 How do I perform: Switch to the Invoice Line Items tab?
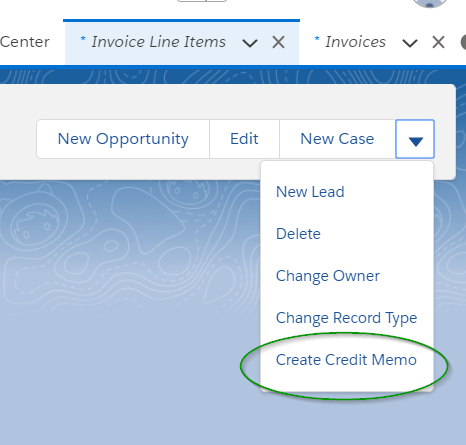click(153, 42)
